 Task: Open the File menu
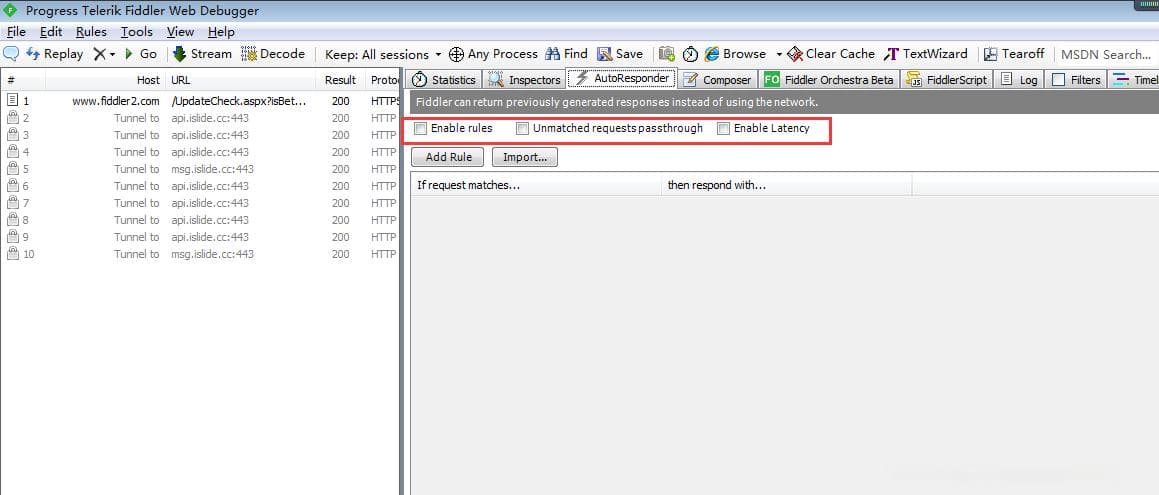pyautogui.click(x=16, y=32)
